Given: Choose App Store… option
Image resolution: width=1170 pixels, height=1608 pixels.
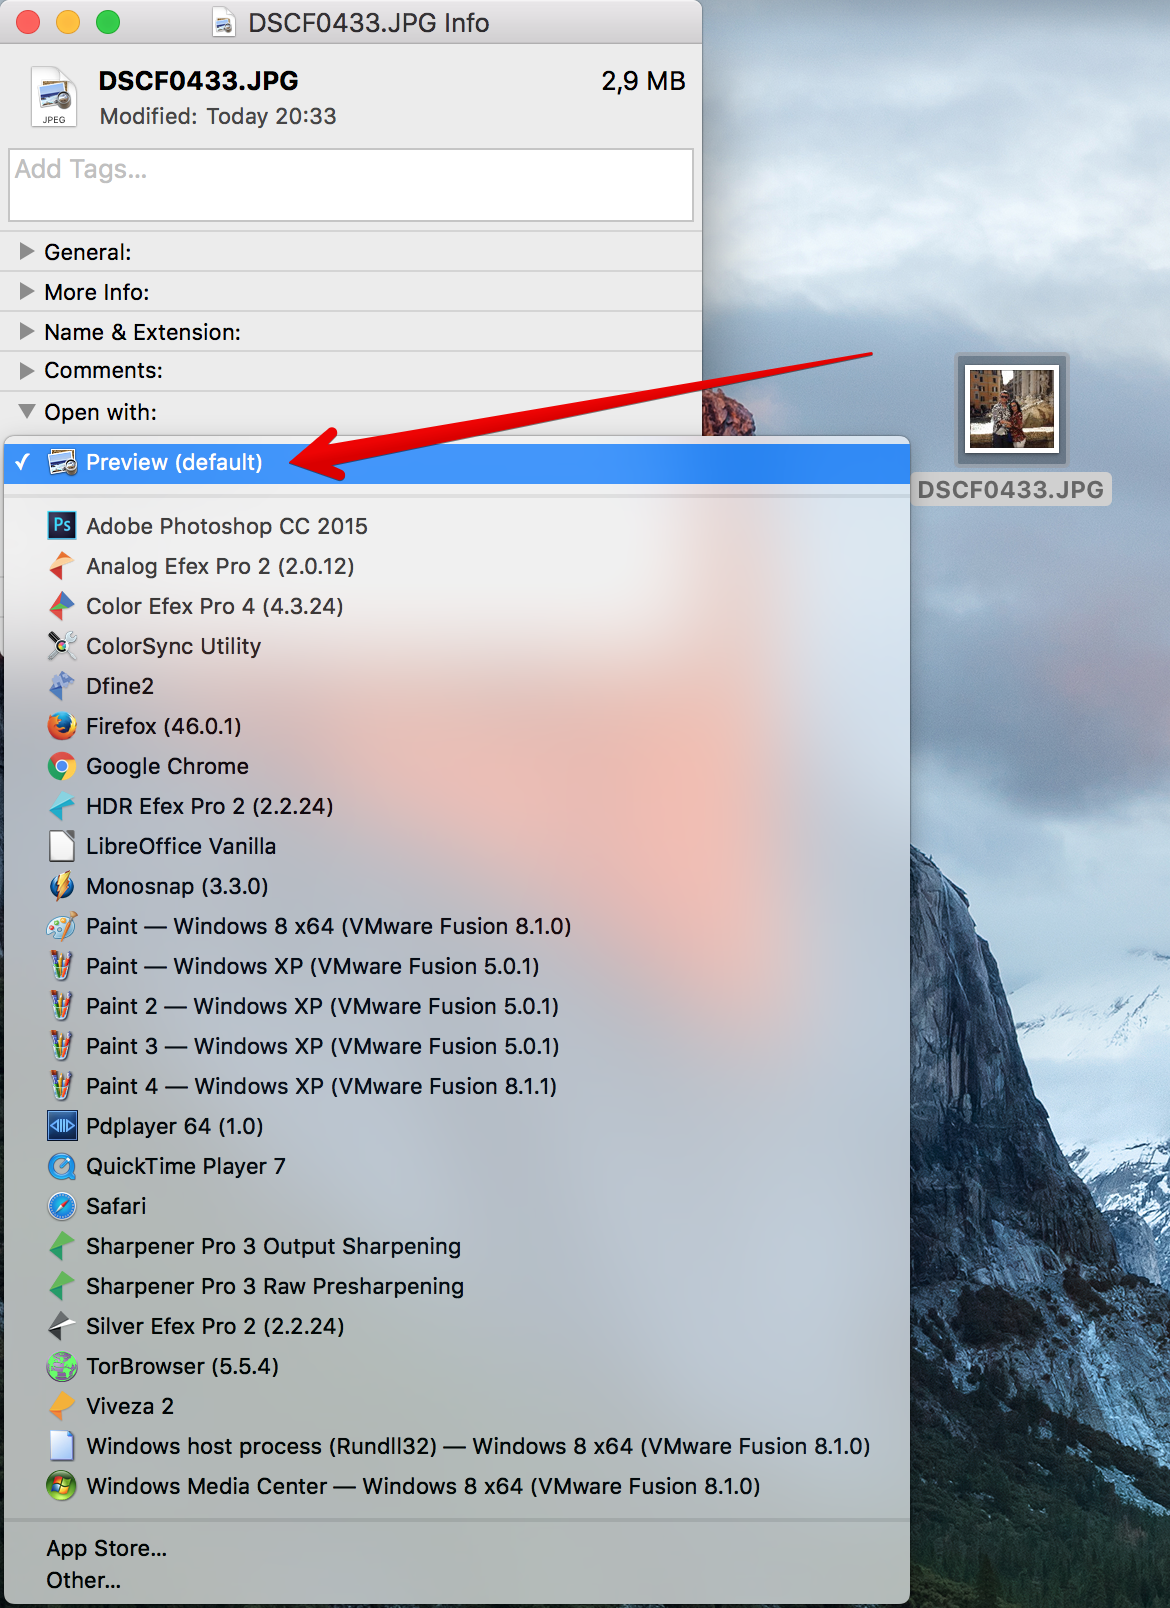Looking at the screenshot, I should (457, 1548).
